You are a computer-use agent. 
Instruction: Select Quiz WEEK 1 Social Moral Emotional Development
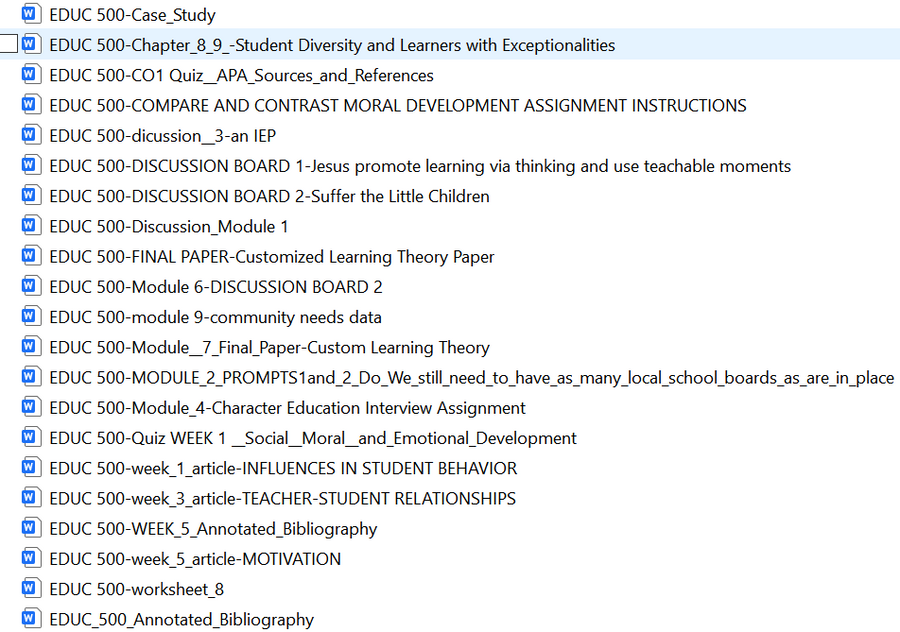point(313,439)
